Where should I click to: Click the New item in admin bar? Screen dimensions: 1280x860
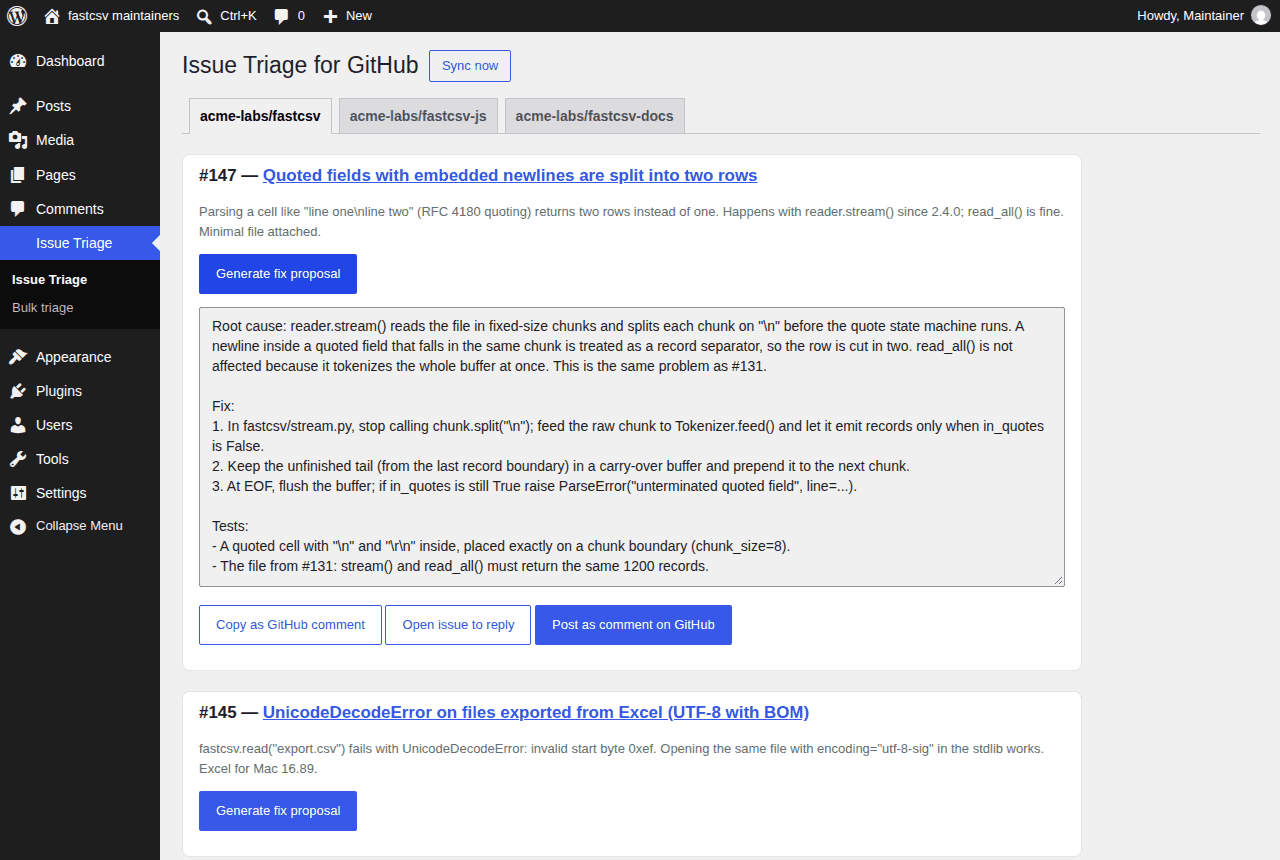[347, 16]
